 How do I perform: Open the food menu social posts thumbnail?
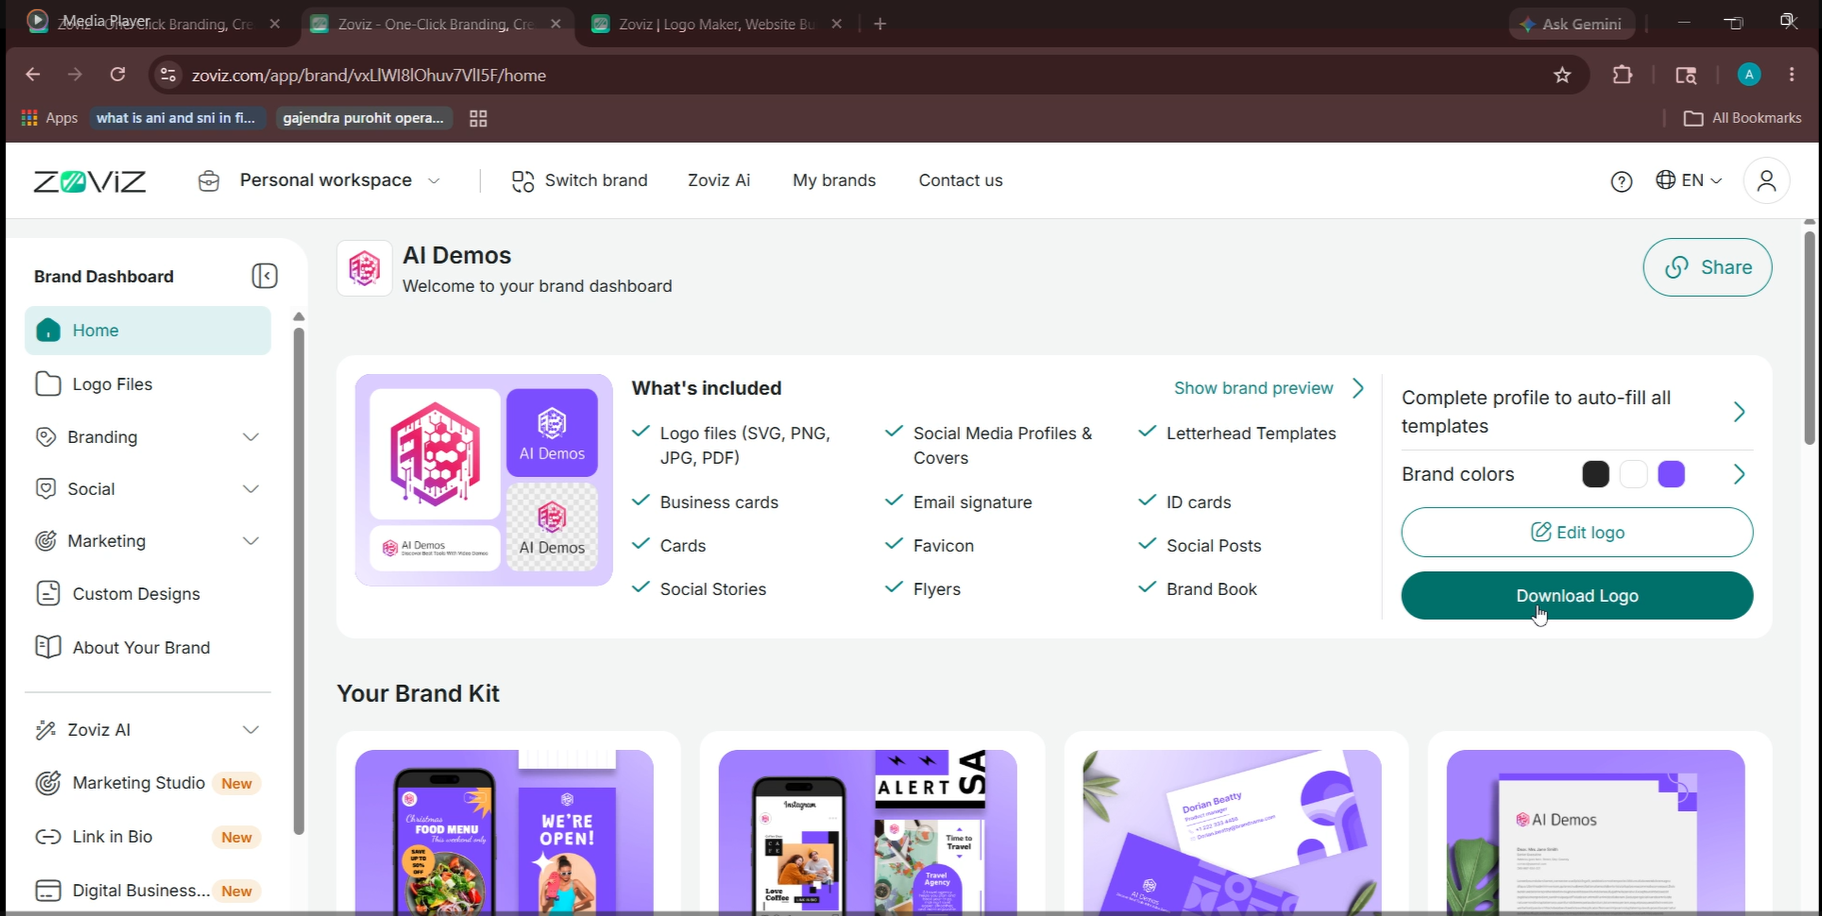coord(504,831)
